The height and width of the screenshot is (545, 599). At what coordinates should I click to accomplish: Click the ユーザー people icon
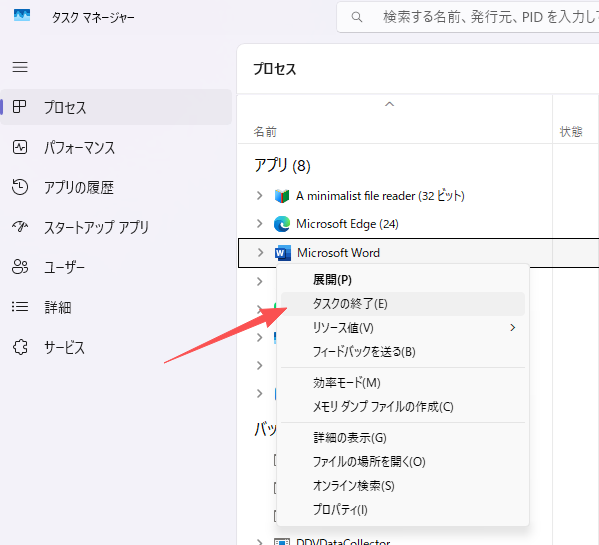(x=20, y=267)
